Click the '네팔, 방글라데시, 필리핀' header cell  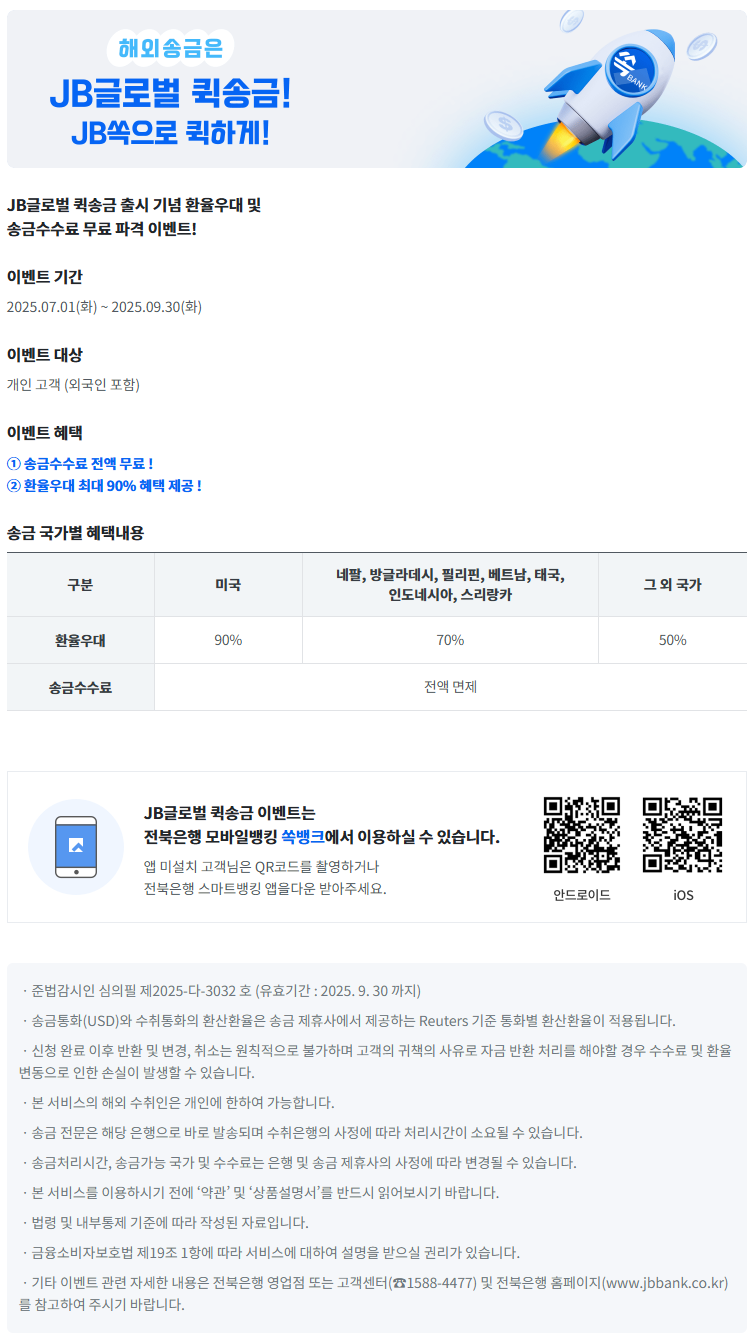coord(450,585)
